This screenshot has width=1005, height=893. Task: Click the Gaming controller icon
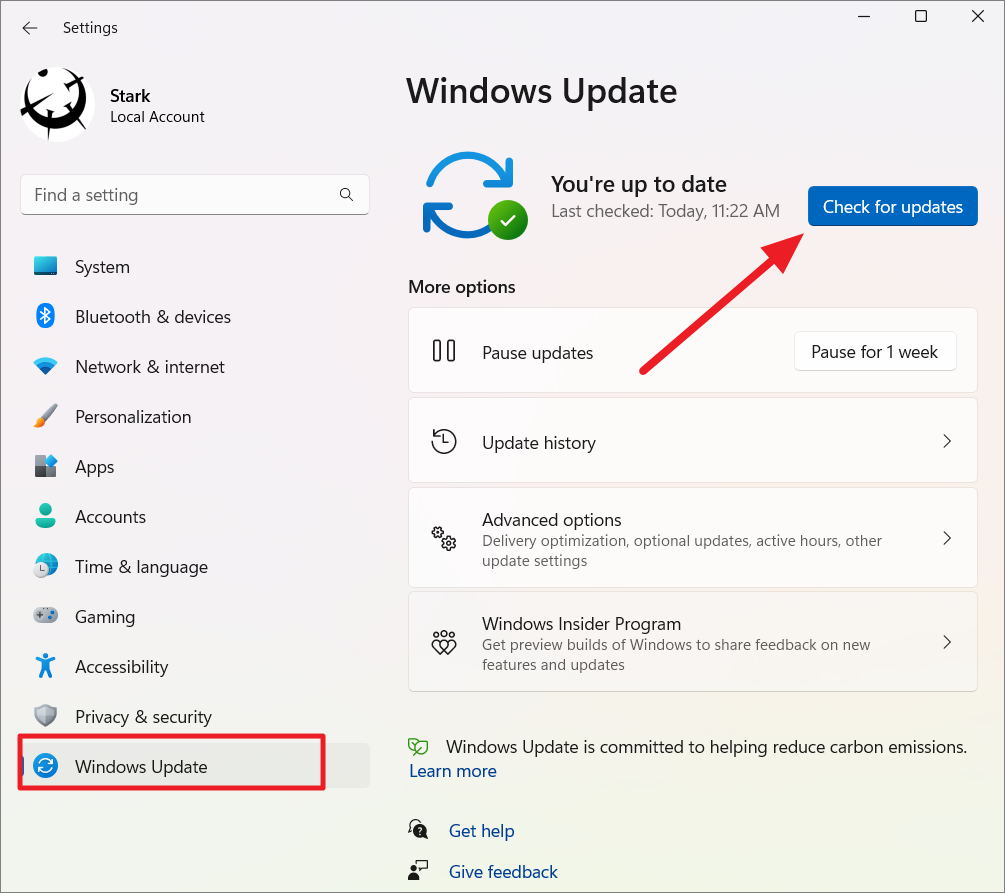(x=46, y=616)
